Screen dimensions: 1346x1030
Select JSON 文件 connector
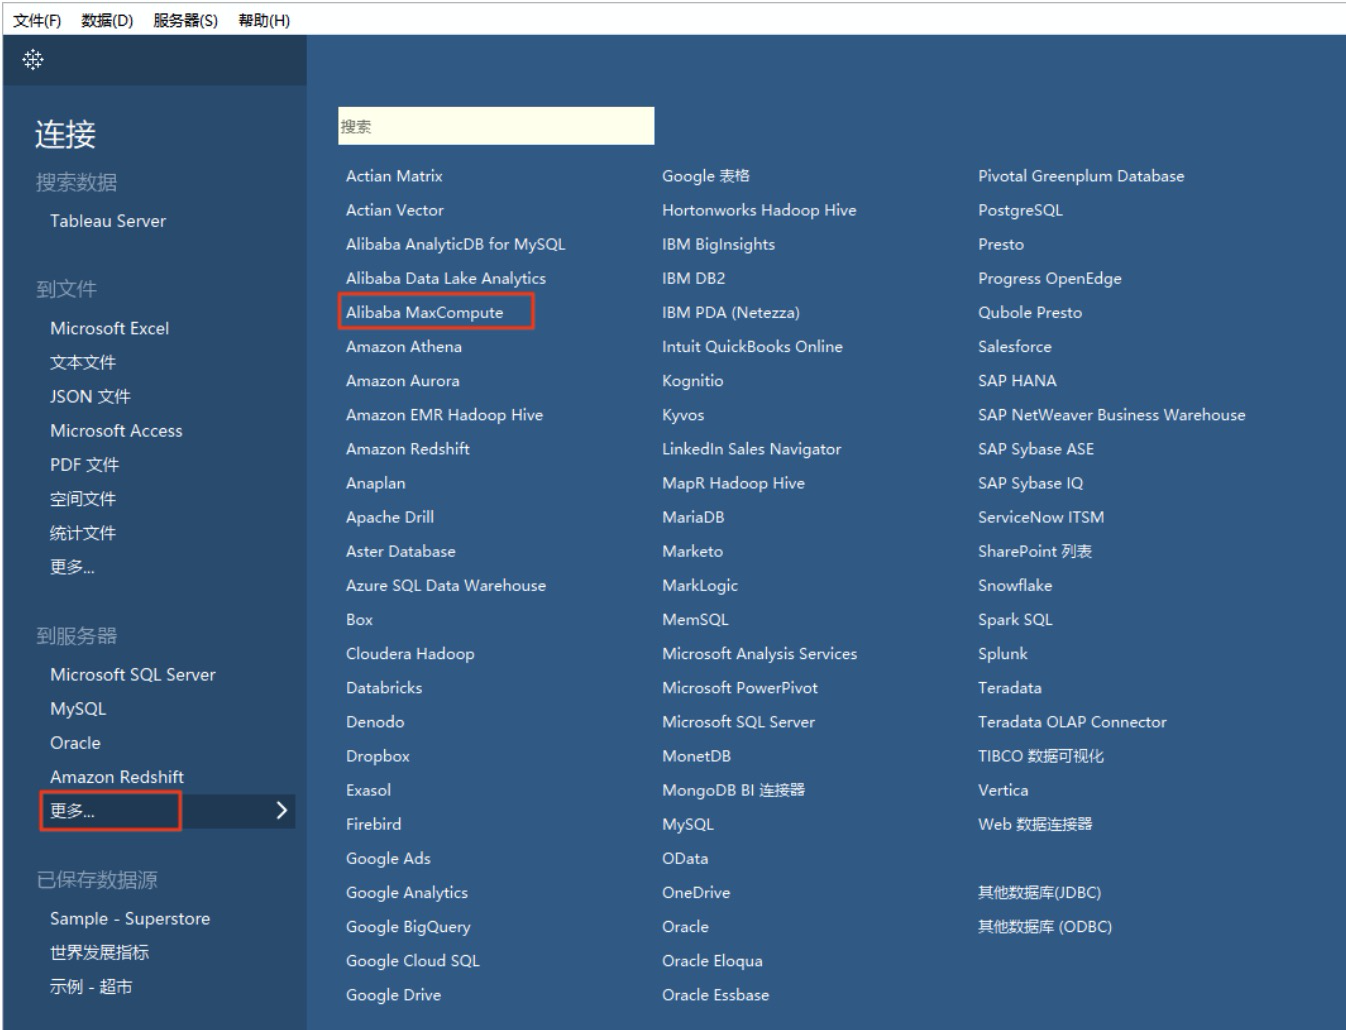(90, 396)
